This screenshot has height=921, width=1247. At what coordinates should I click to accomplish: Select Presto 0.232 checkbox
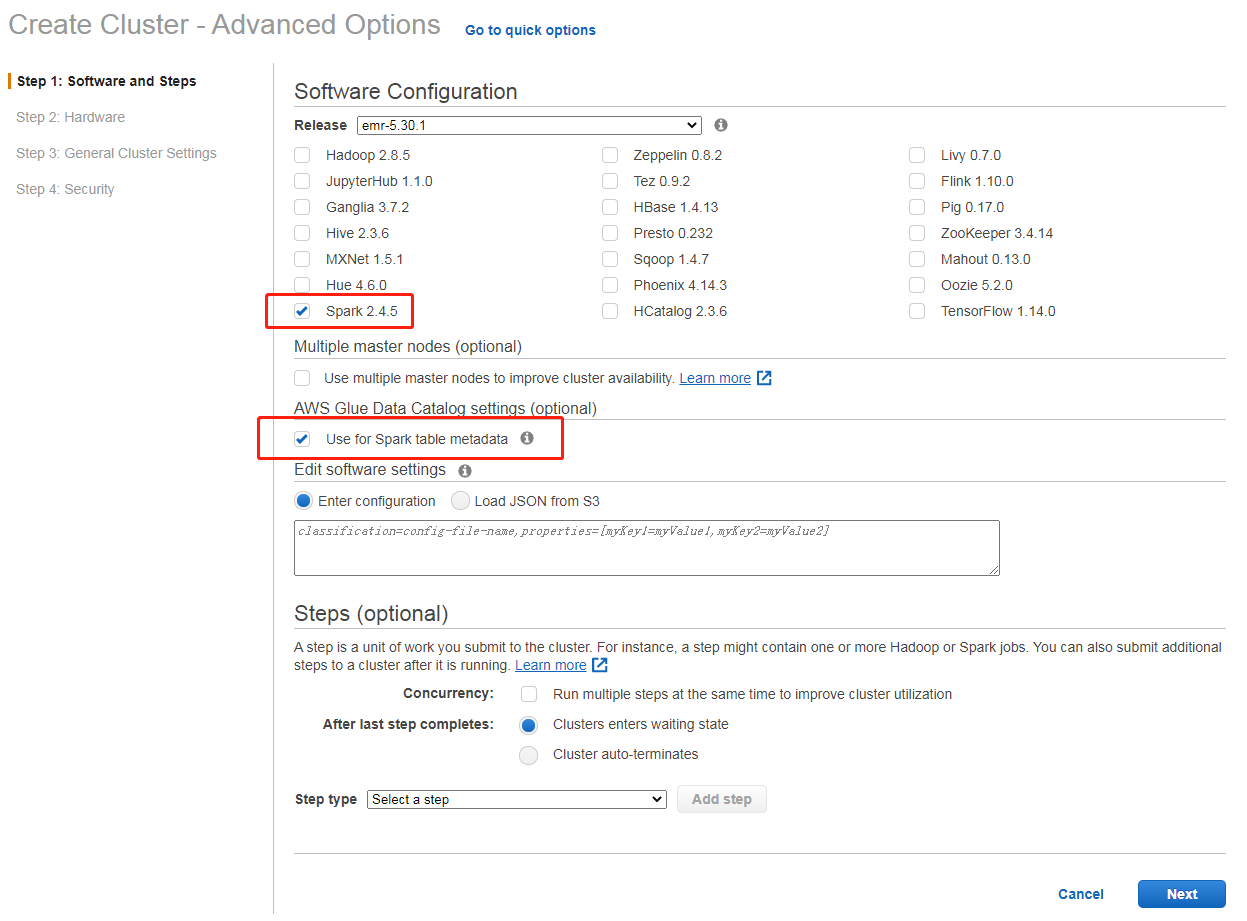click(x=610, y=233)
